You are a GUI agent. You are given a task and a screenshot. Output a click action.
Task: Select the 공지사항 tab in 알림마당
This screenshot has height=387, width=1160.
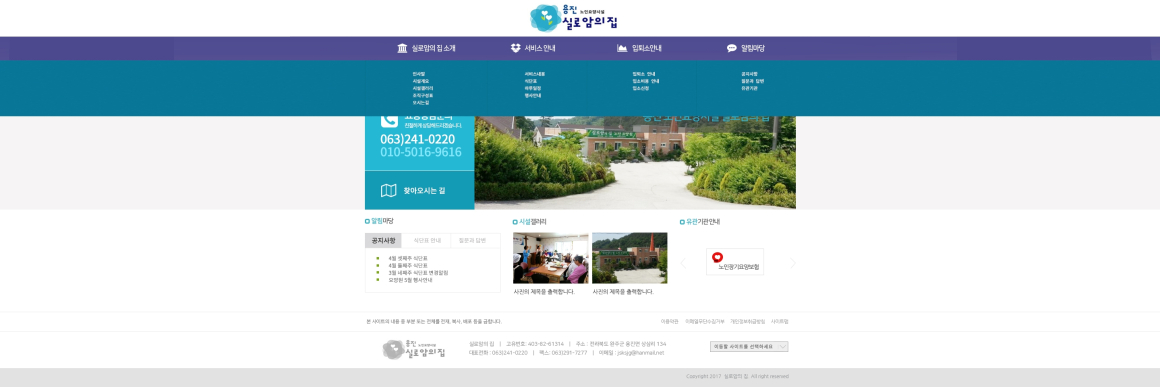tap(383, 240)
